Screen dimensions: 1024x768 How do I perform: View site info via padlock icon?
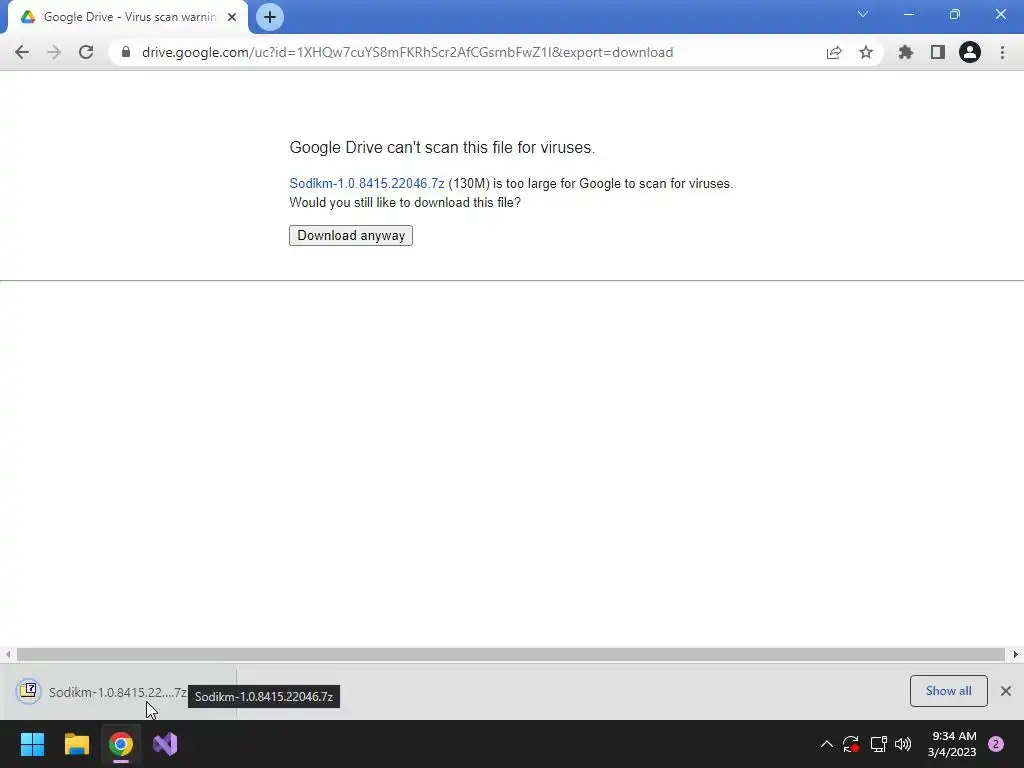(126, 52)
